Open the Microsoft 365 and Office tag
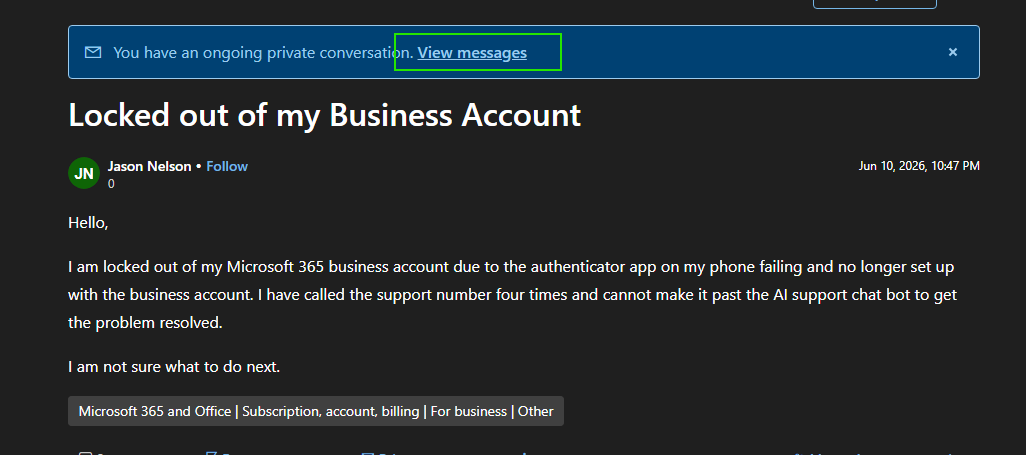The width and height of the screenshot is (1026, 455). click(x=315, y=411)
